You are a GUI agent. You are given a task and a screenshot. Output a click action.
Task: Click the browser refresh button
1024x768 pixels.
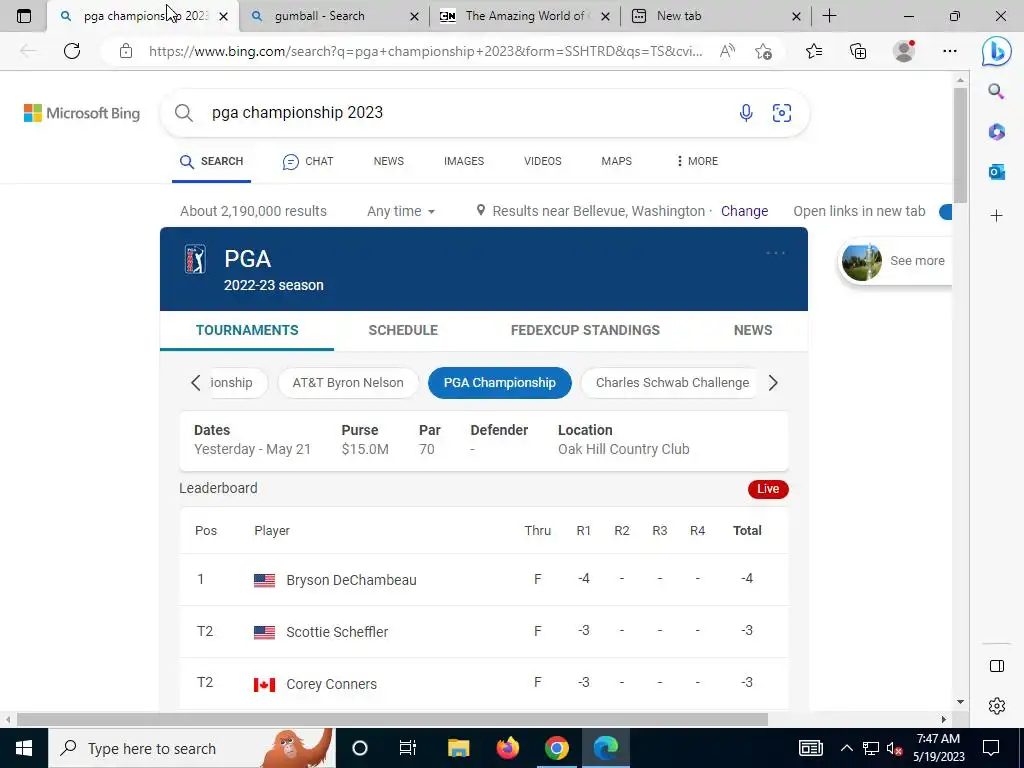point(72,51)
